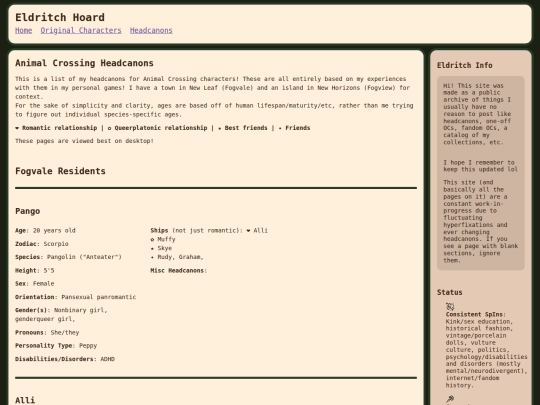Screen dimensions: 540x405
Task: Select the Fogvale Residents heading
Action: point(60,171)
